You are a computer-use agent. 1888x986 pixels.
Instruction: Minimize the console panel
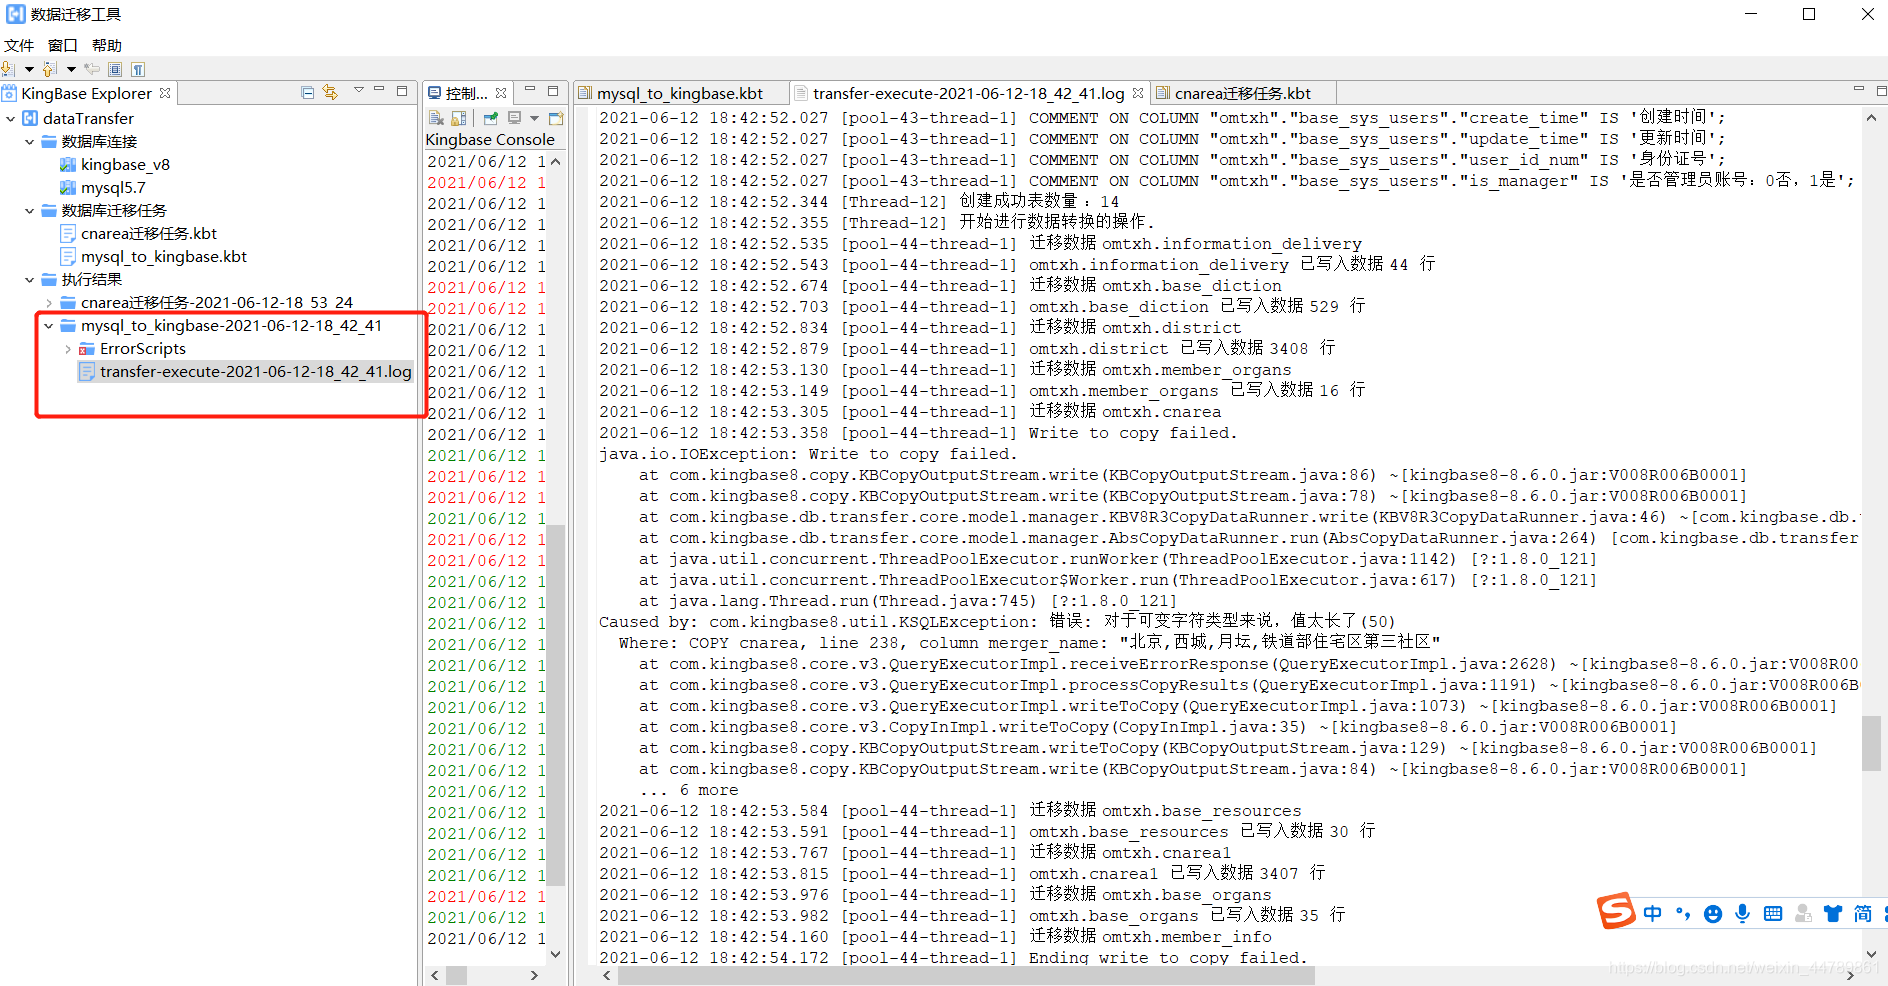(530, 89)
